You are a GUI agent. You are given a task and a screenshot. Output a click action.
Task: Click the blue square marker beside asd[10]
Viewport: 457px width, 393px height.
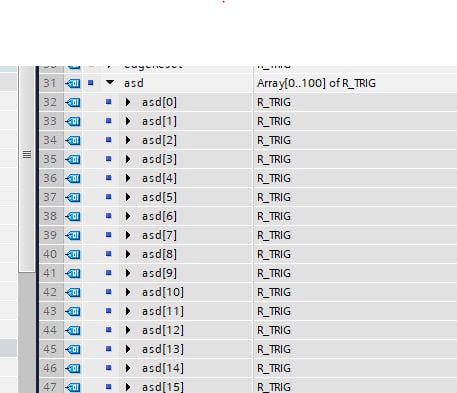(x=108, y=291)
